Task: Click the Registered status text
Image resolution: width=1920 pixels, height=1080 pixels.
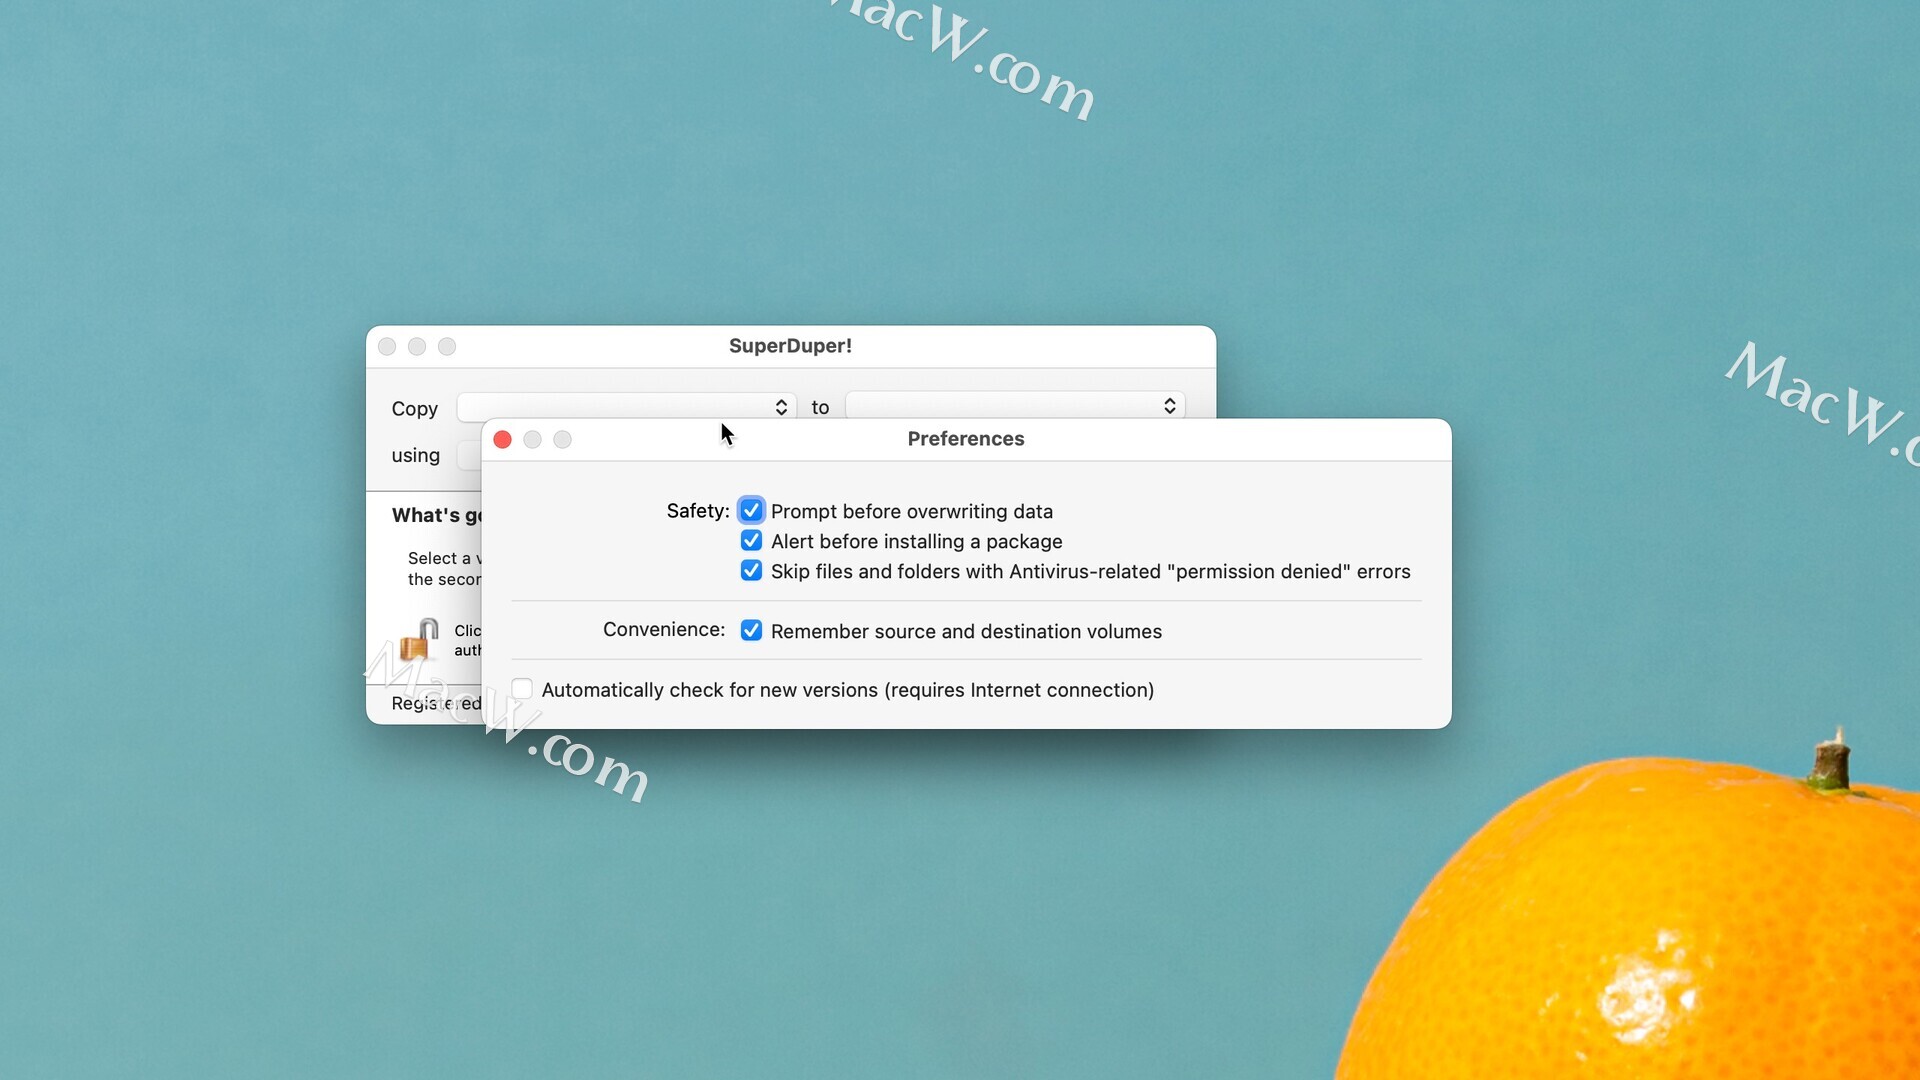Action: click(x=436, y=704)
